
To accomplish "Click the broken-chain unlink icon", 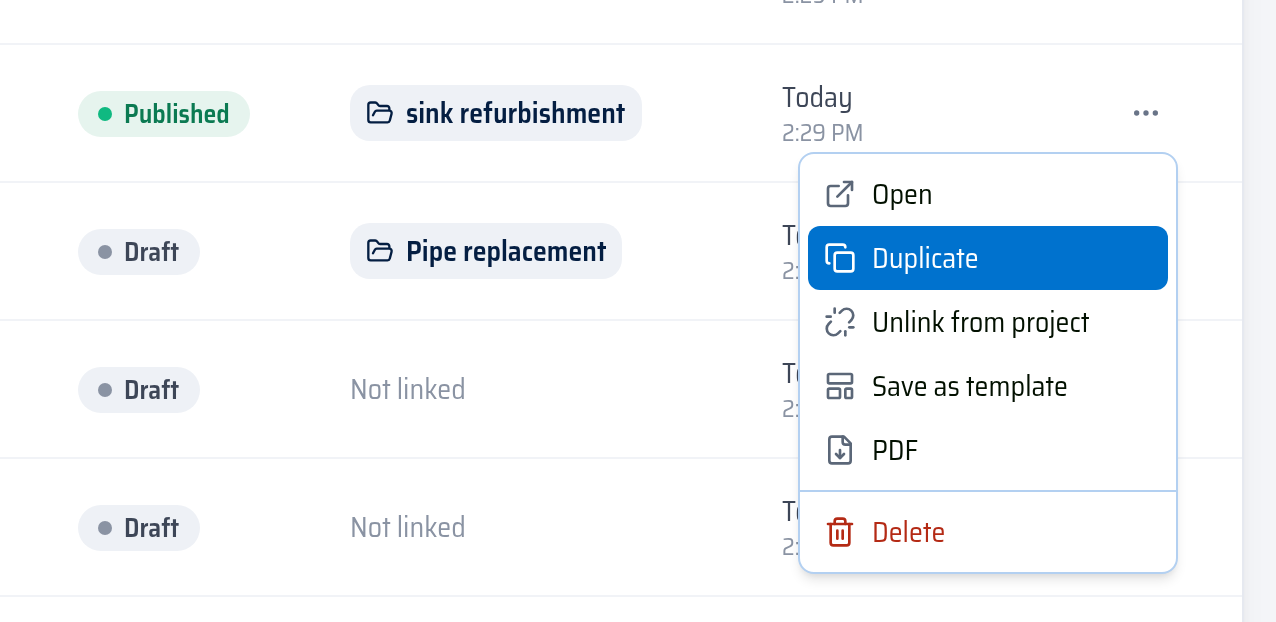I will (840, 322).
